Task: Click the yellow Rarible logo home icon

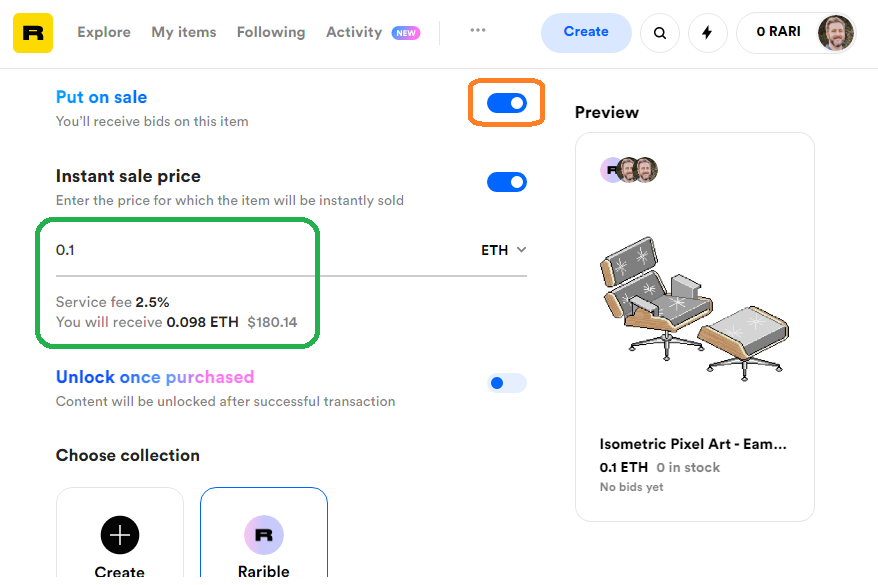Action: [x=33, y=33]
